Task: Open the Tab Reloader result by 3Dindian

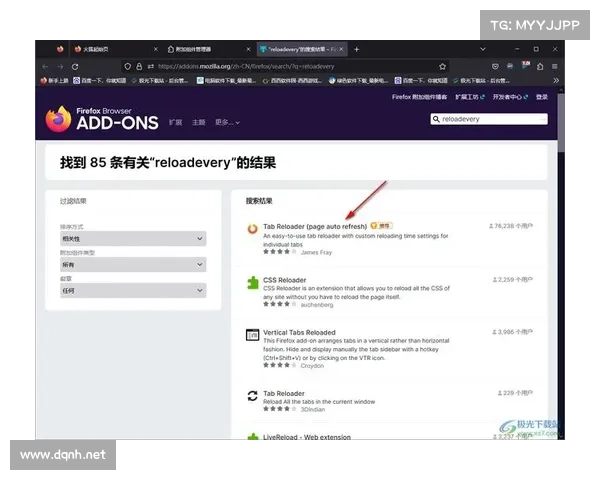Action: click(284, 393)
